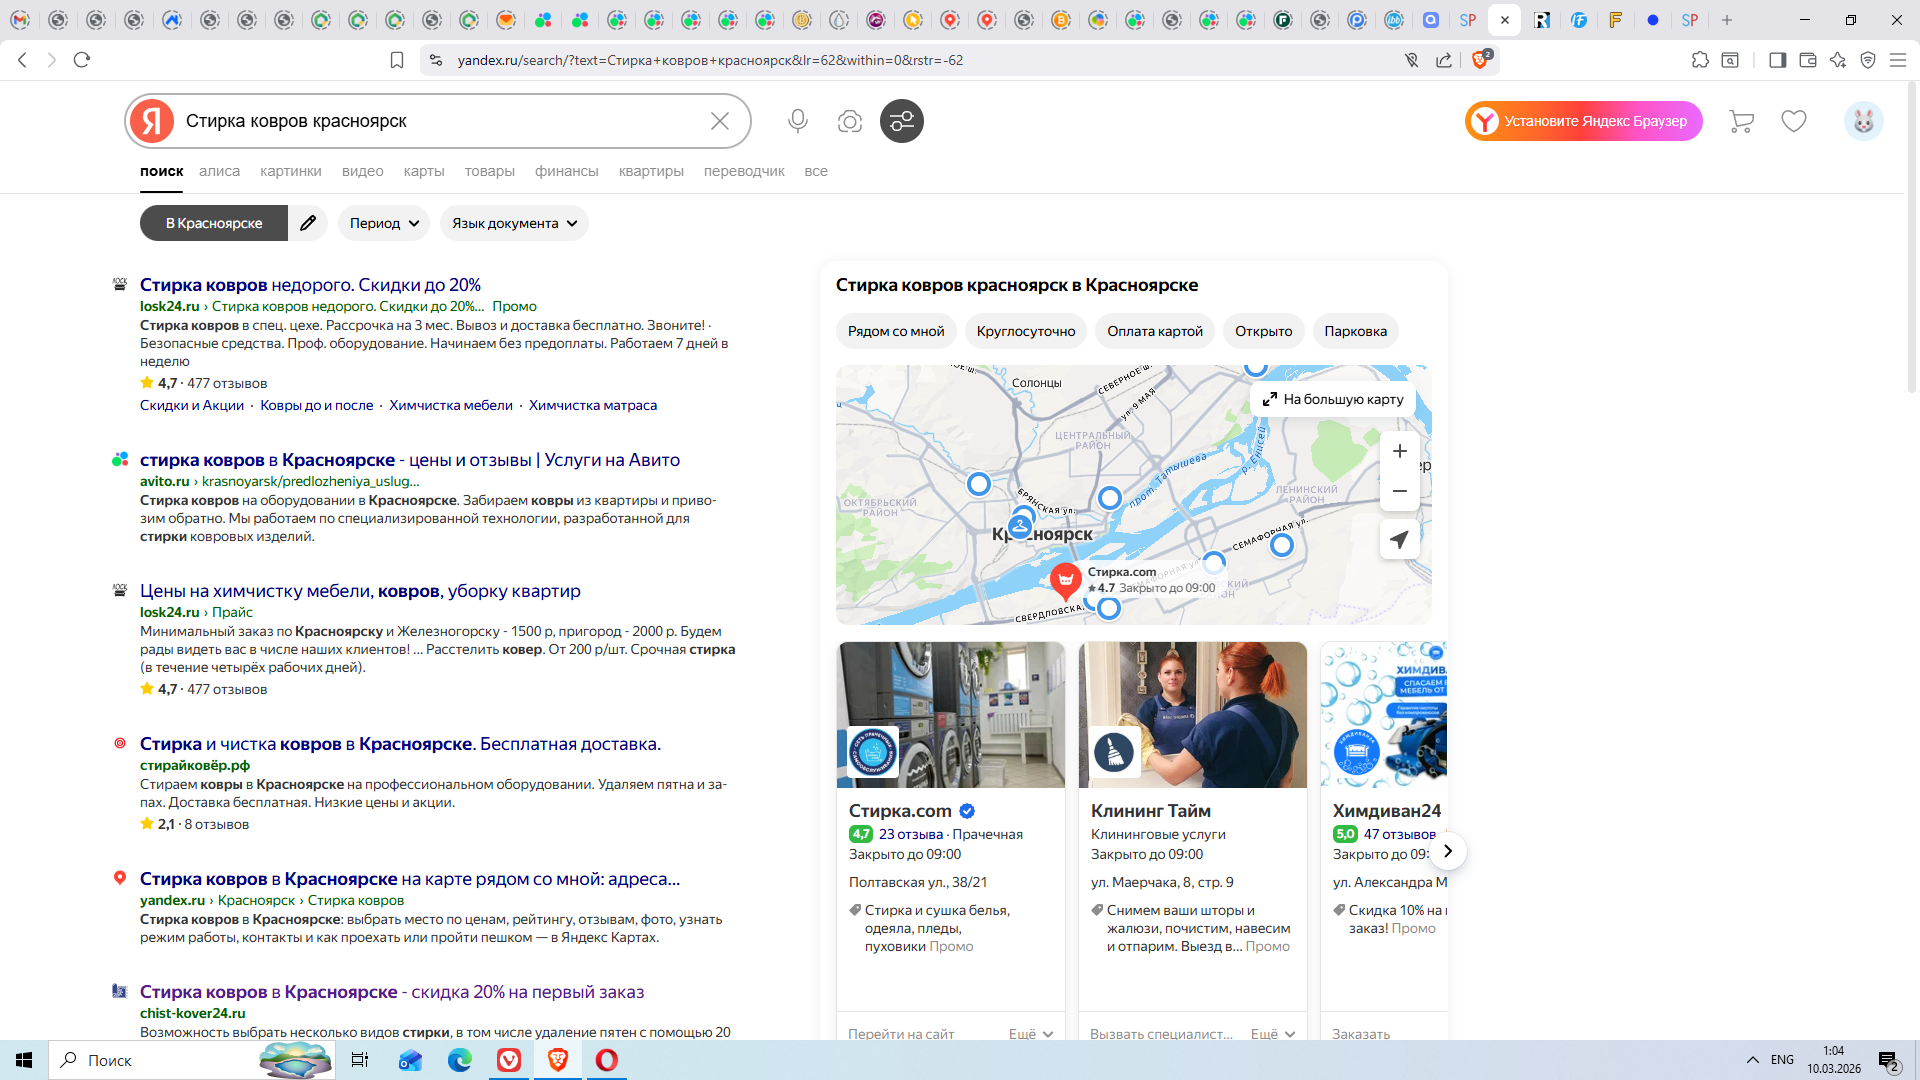Expand 'Ещё' under the Стирка.com card
Screen dimensions: 1920x1080
click(1030, 1034)
